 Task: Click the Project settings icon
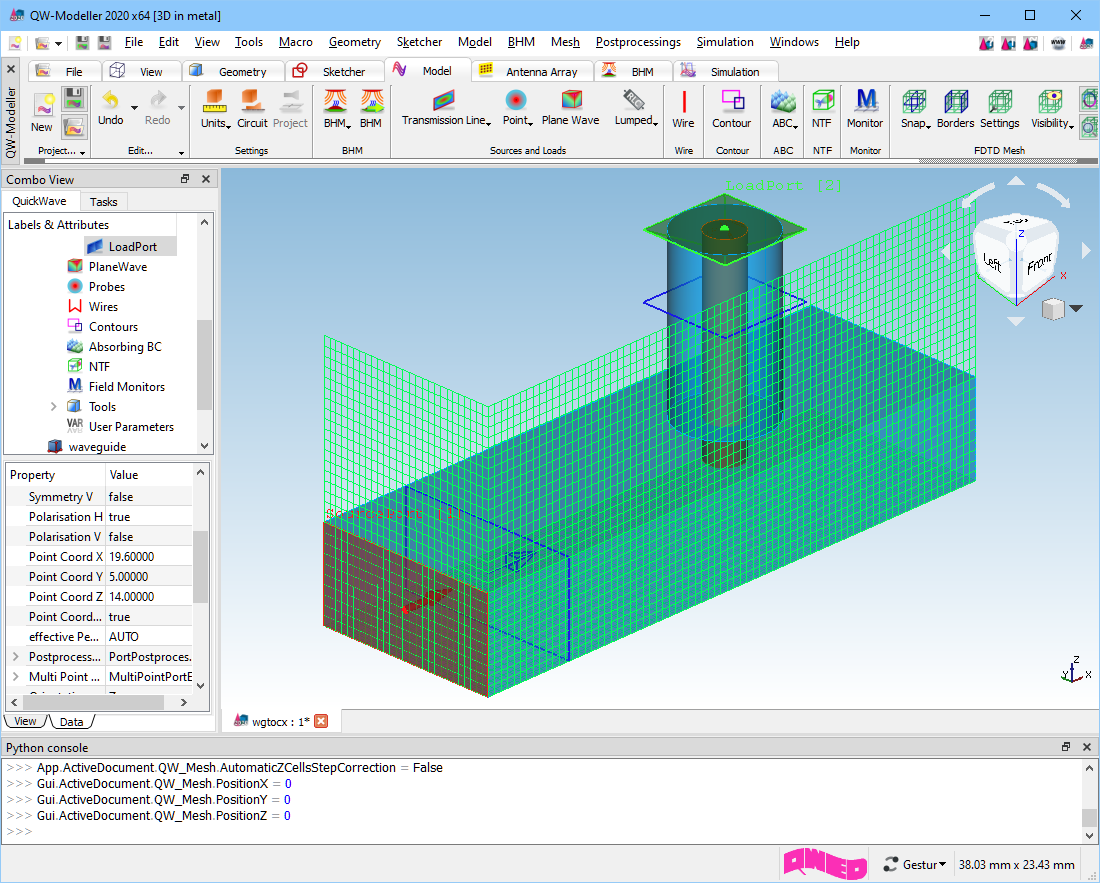tap(290, 100)
